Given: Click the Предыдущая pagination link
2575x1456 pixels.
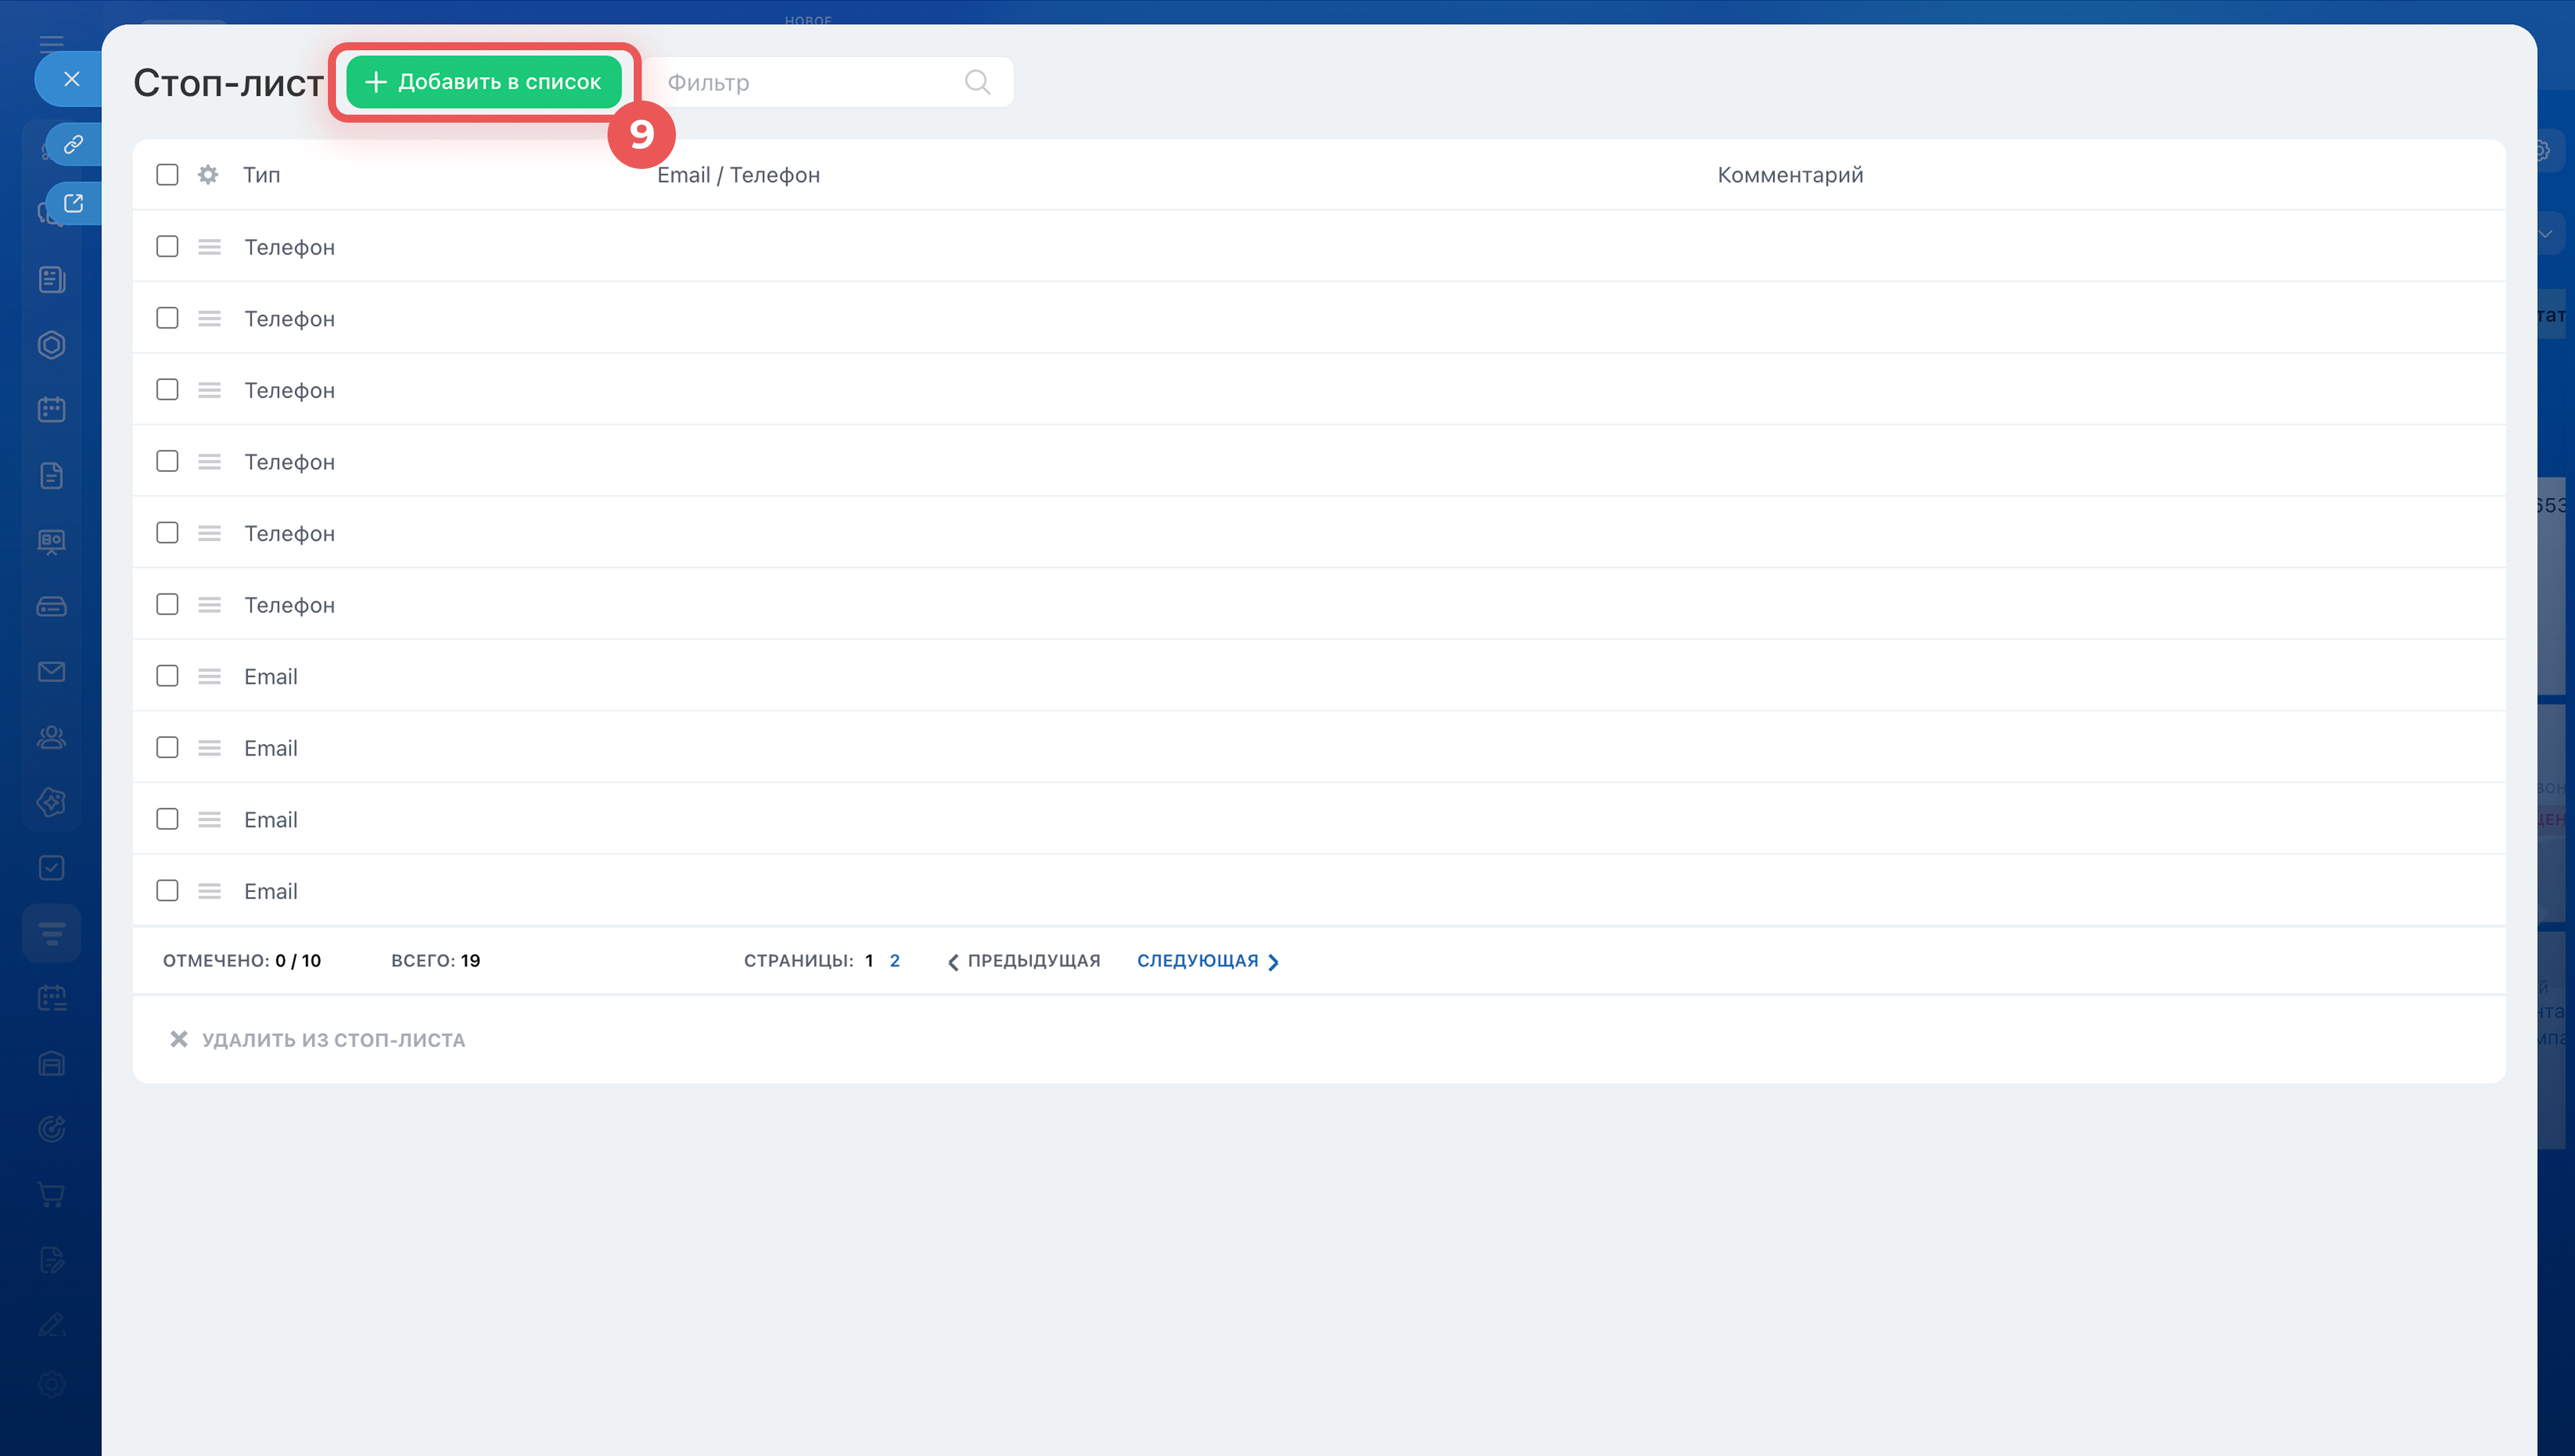Looking at the screenshot, I should click(1023, 961).
